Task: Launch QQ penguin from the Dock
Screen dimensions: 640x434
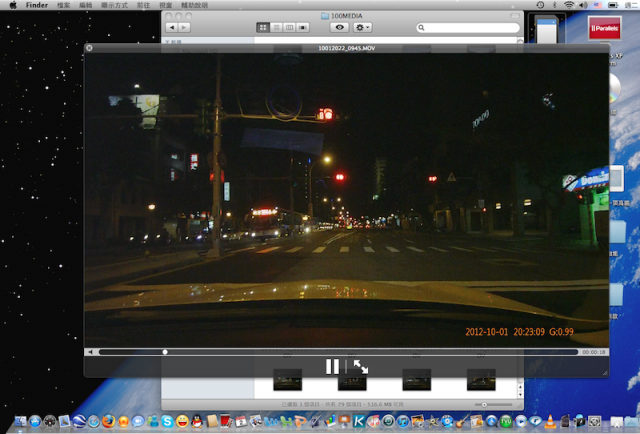Action: coord(197,421)
